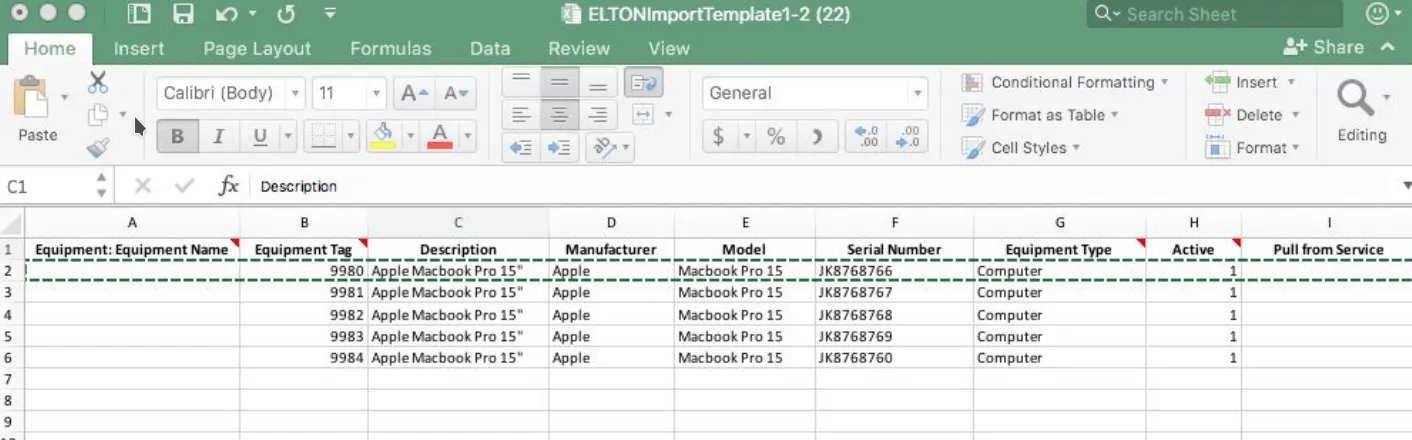The width and height of the screenshot is (1412, 440).
Task: Toggle Italic formatting
Action: (x=218, y=137)
